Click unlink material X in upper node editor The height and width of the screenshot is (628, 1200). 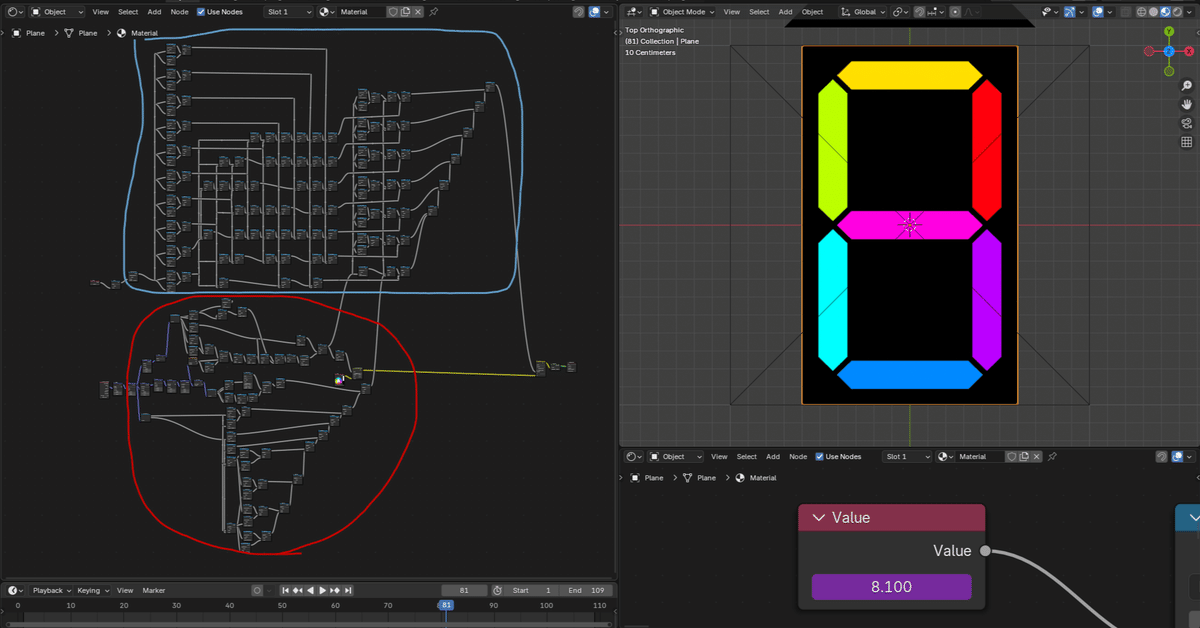419,12
